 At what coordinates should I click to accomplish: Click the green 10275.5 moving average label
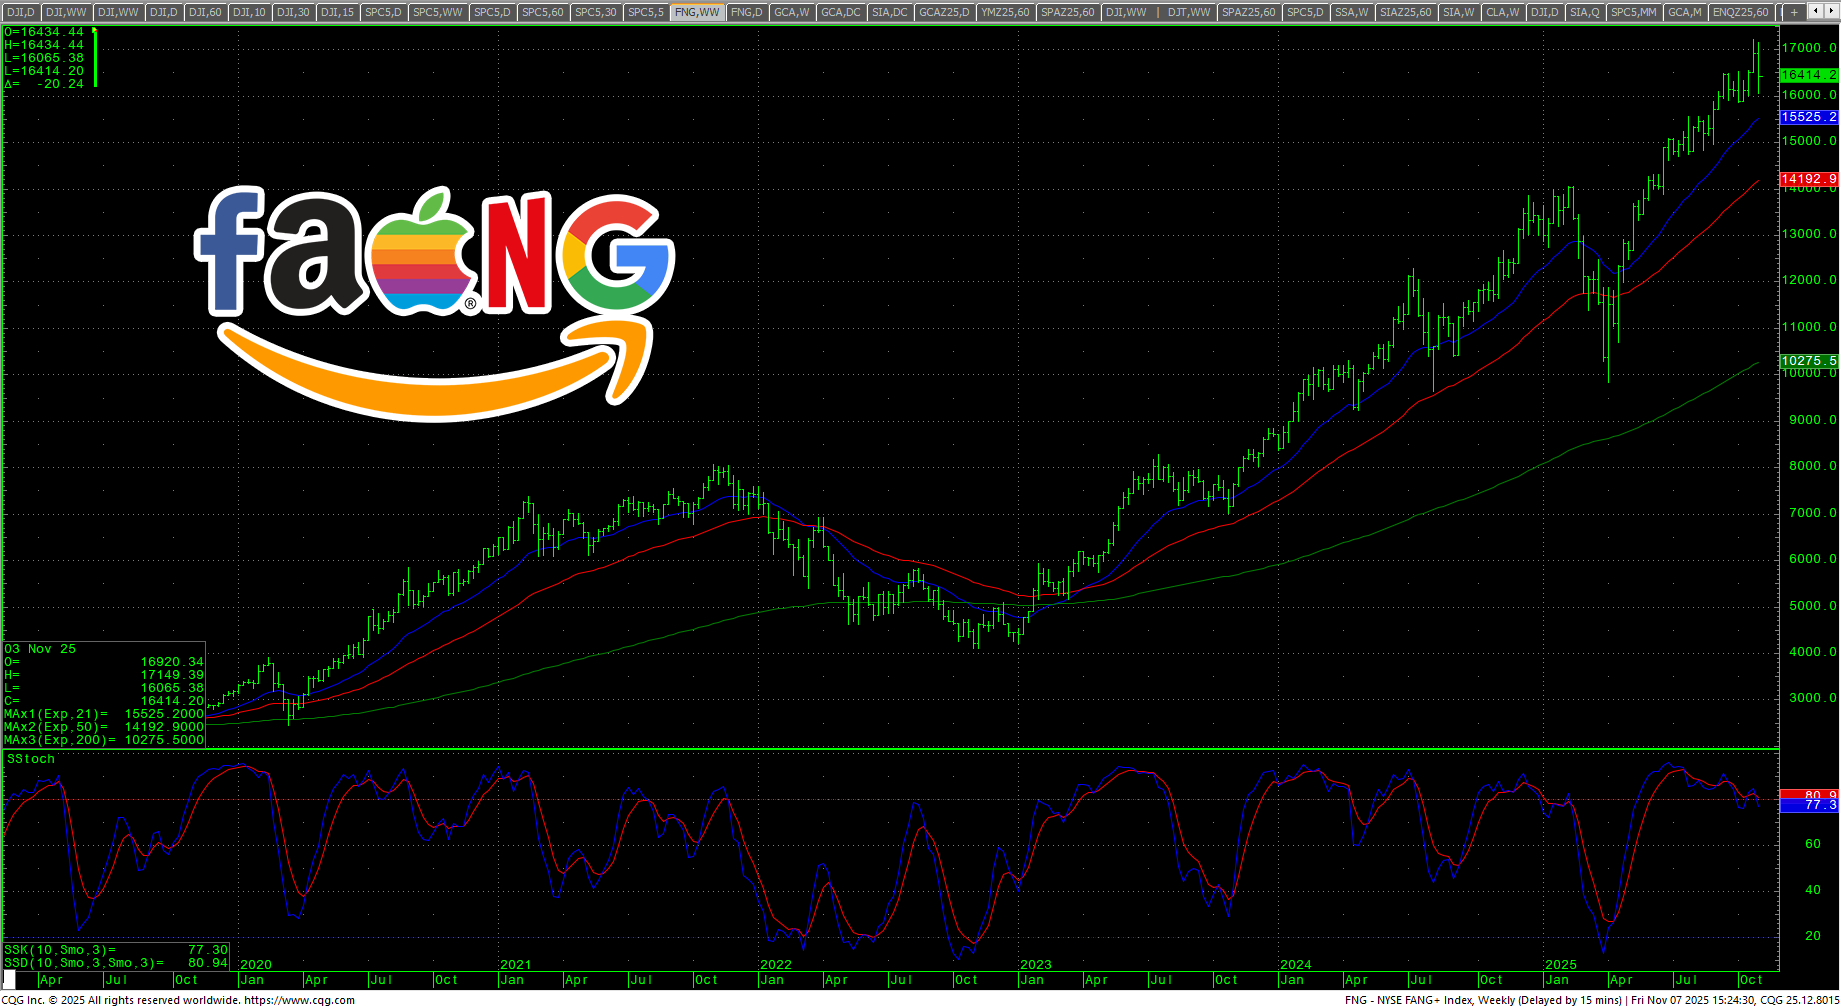tap(1809, 360)
